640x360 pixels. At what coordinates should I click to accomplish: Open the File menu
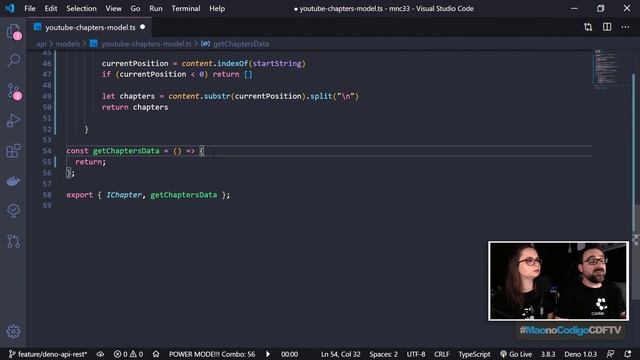point(30,8)
